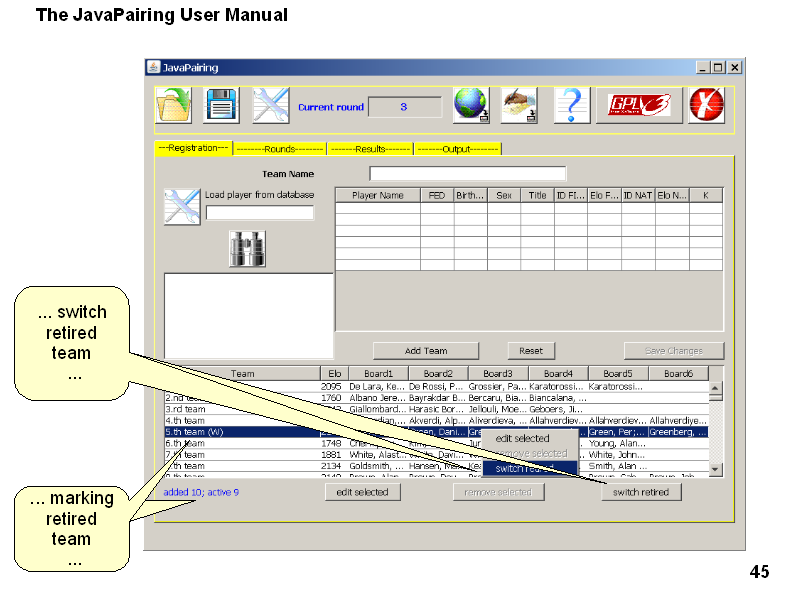Click the globe icon in the toolbar
The height and width of the screenshot is (600, 800).
[x=470, y=105]
